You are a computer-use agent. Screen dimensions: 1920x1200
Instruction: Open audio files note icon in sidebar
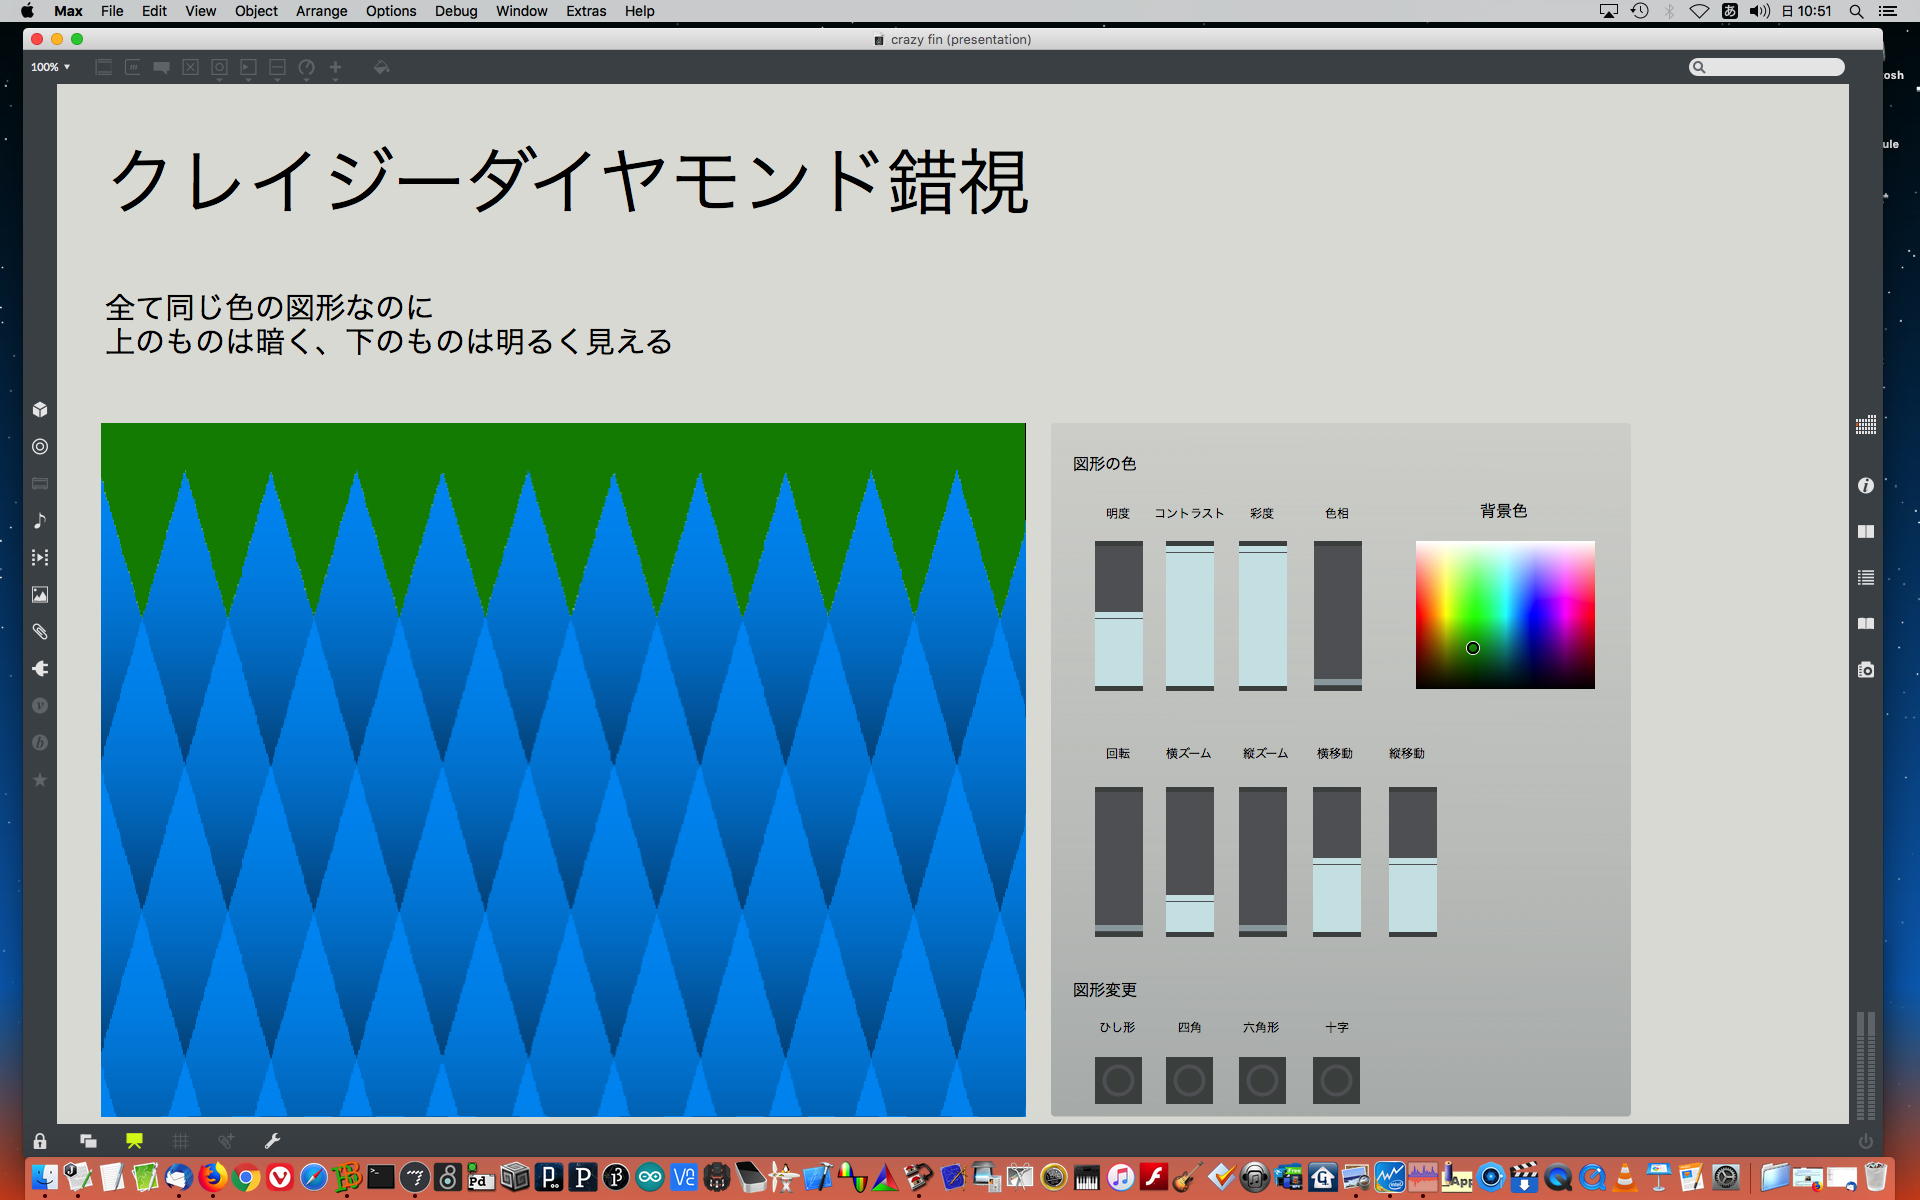[x=40, y=520]
